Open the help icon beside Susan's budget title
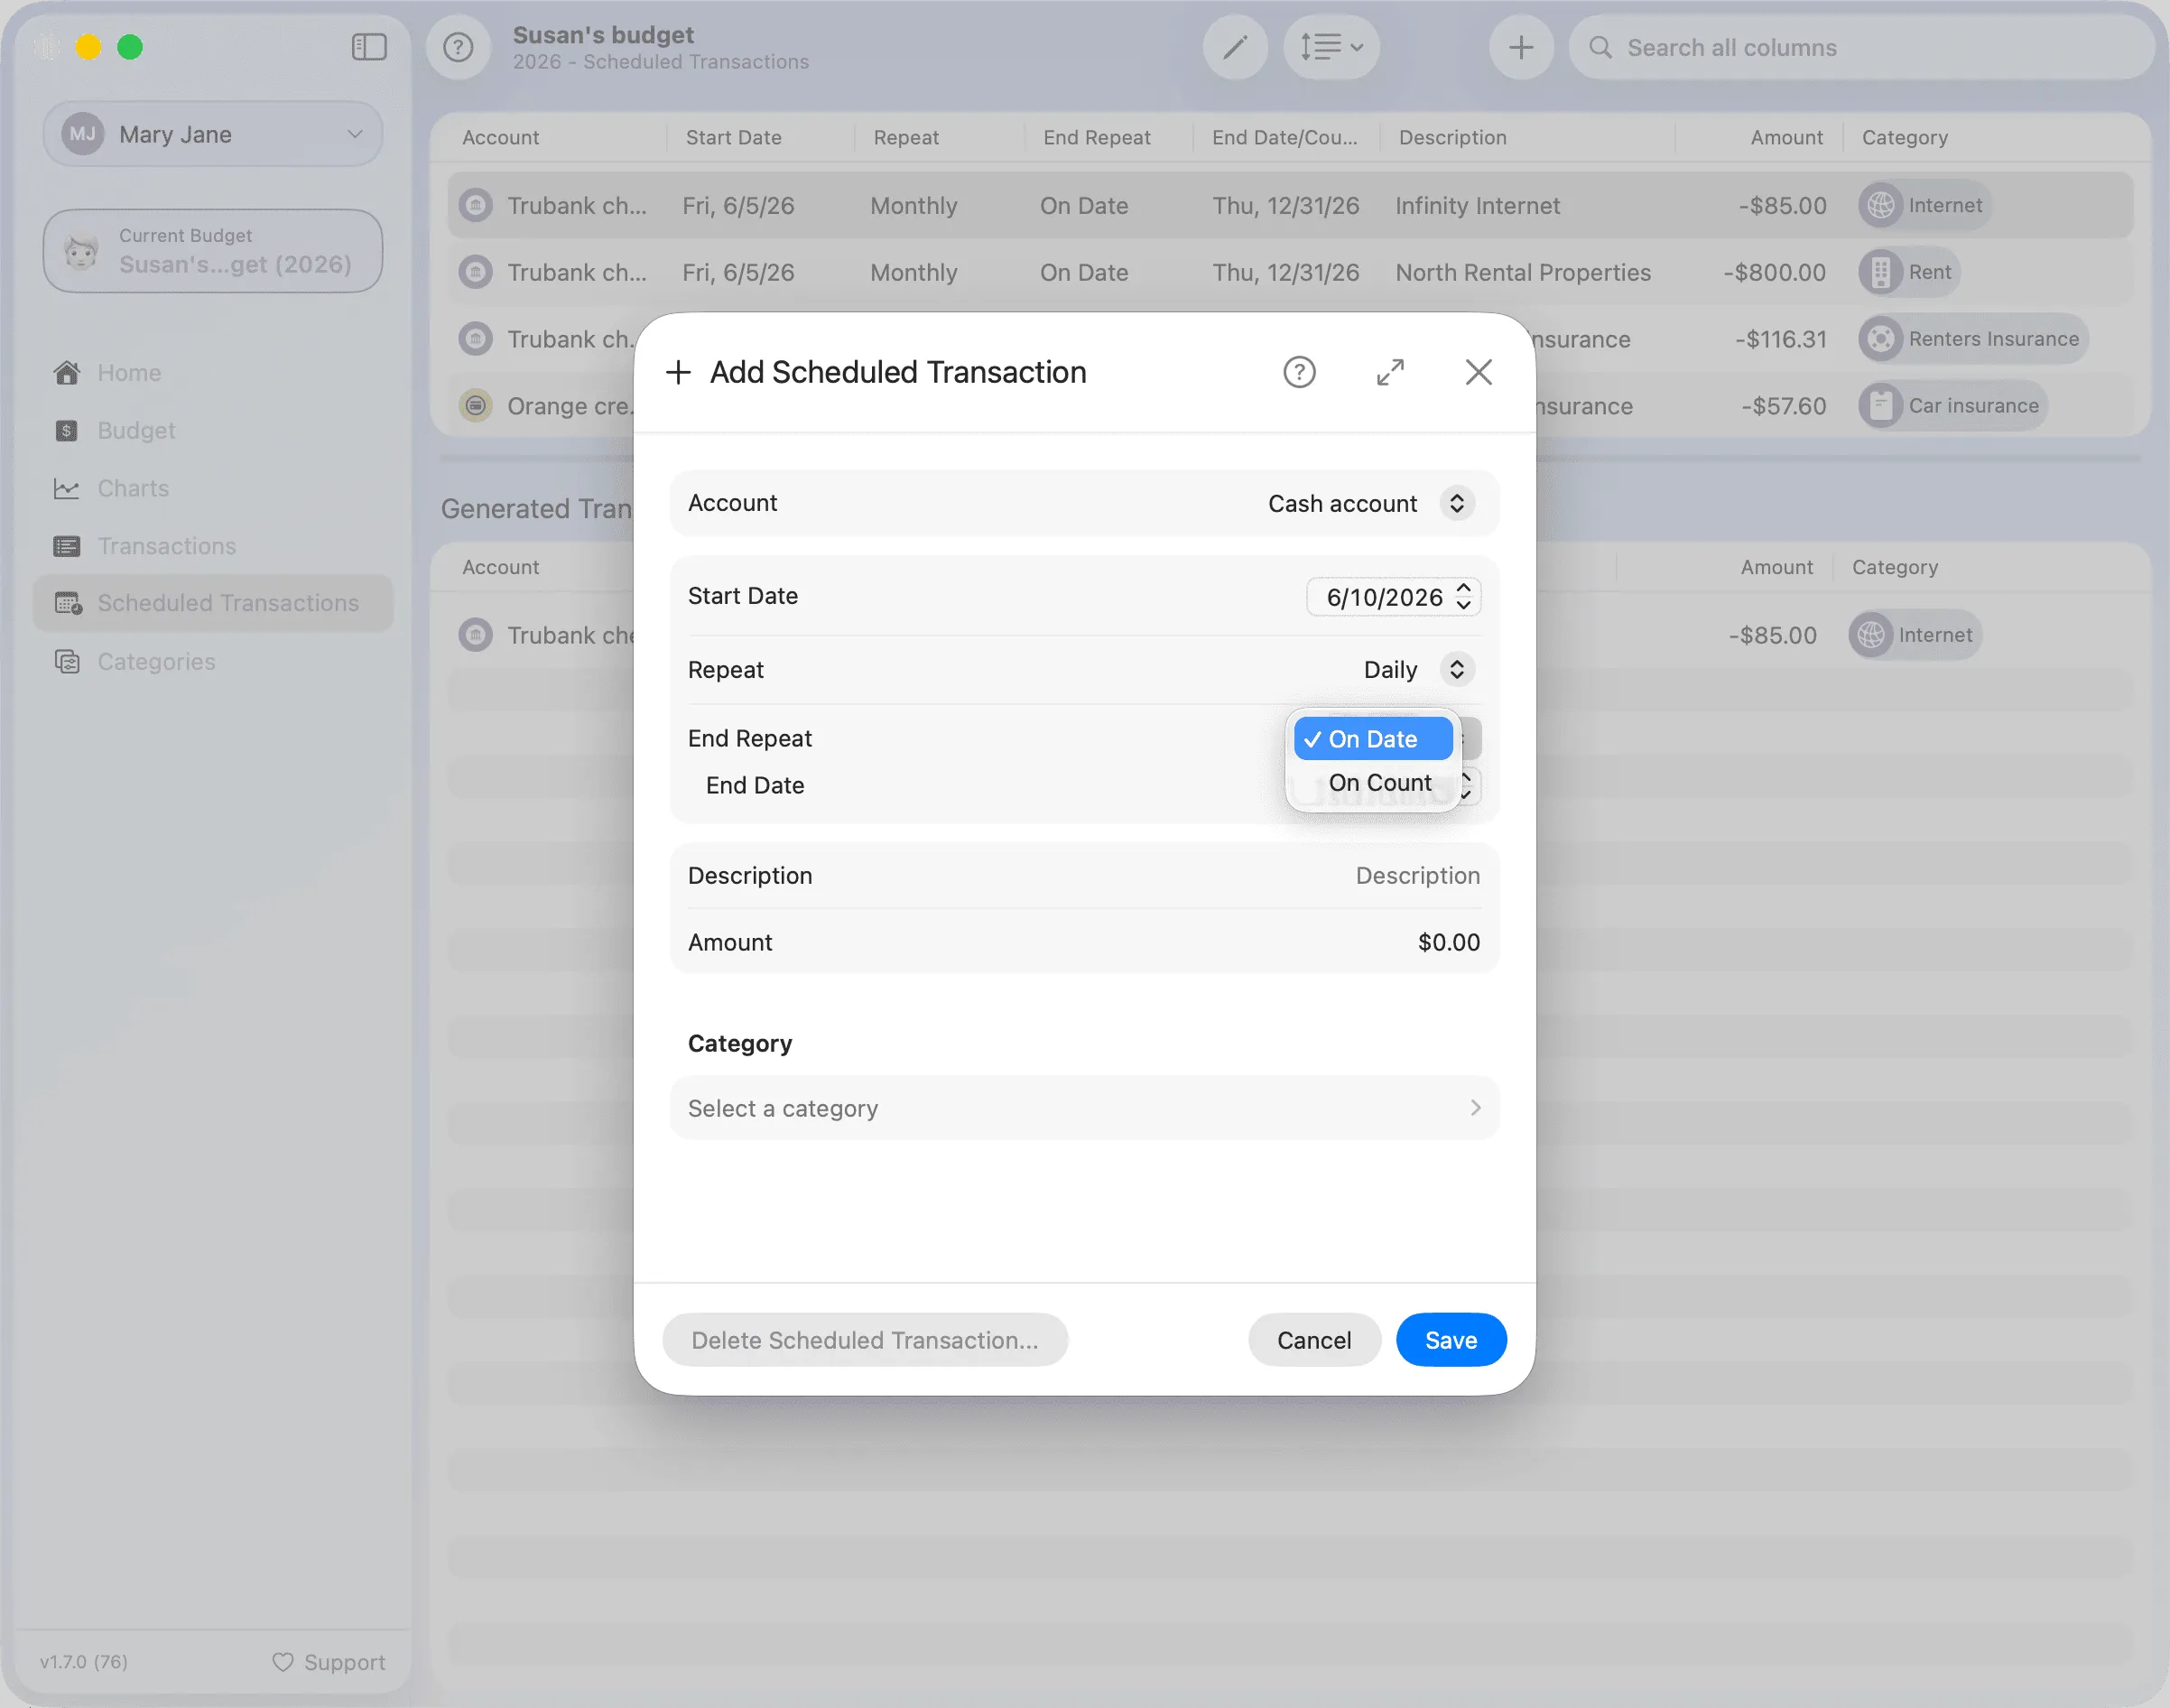The width and height of the screenshot is (2170, 1708). [458, 47]
